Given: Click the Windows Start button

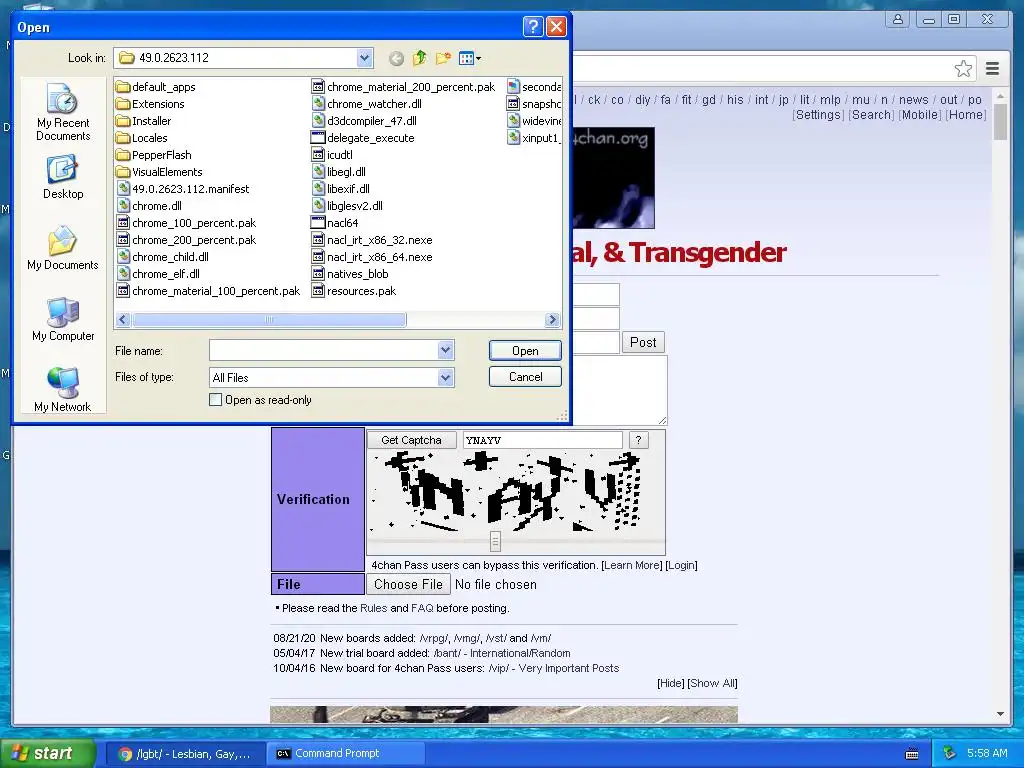Looking at the screenshot, I should pos(48,754).
